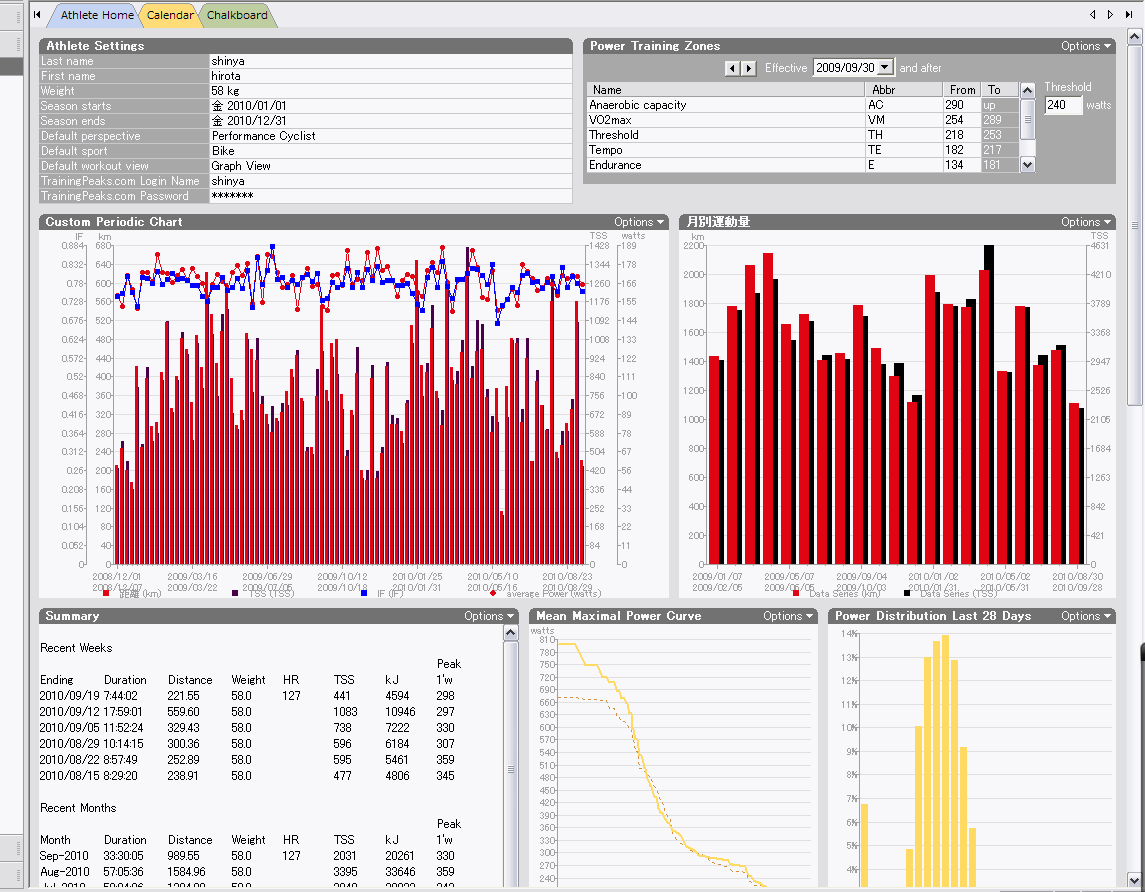Switch to the Chalkboard tab
Image resolution: width=1145 pixels, height=892 pixels.
coord(237,15)
